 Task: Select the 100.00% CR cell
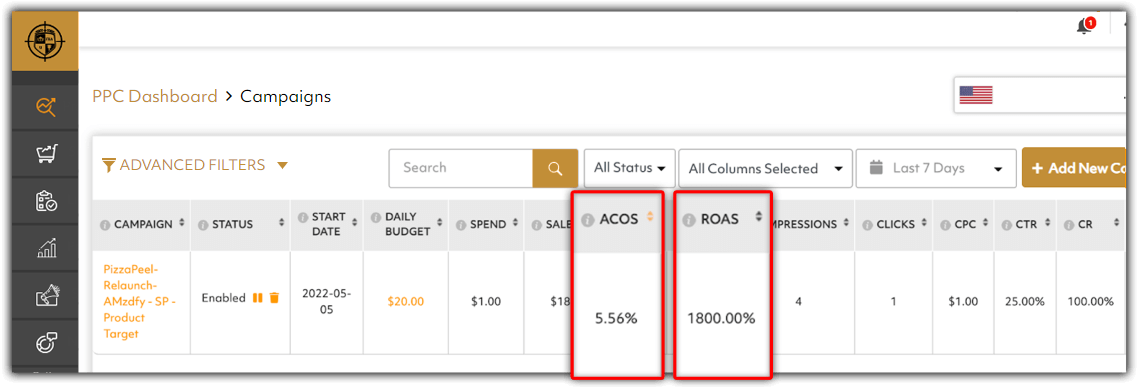click(x=1090, y=302)
